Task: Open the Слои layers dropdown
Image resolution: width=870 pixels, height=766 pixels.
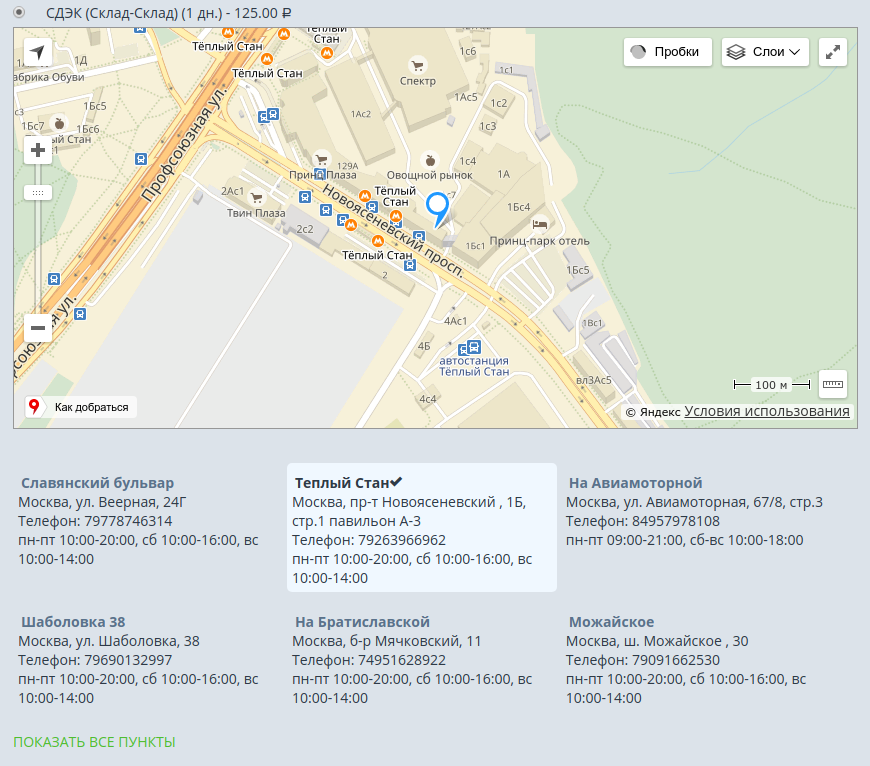Action: pos(765,52)
